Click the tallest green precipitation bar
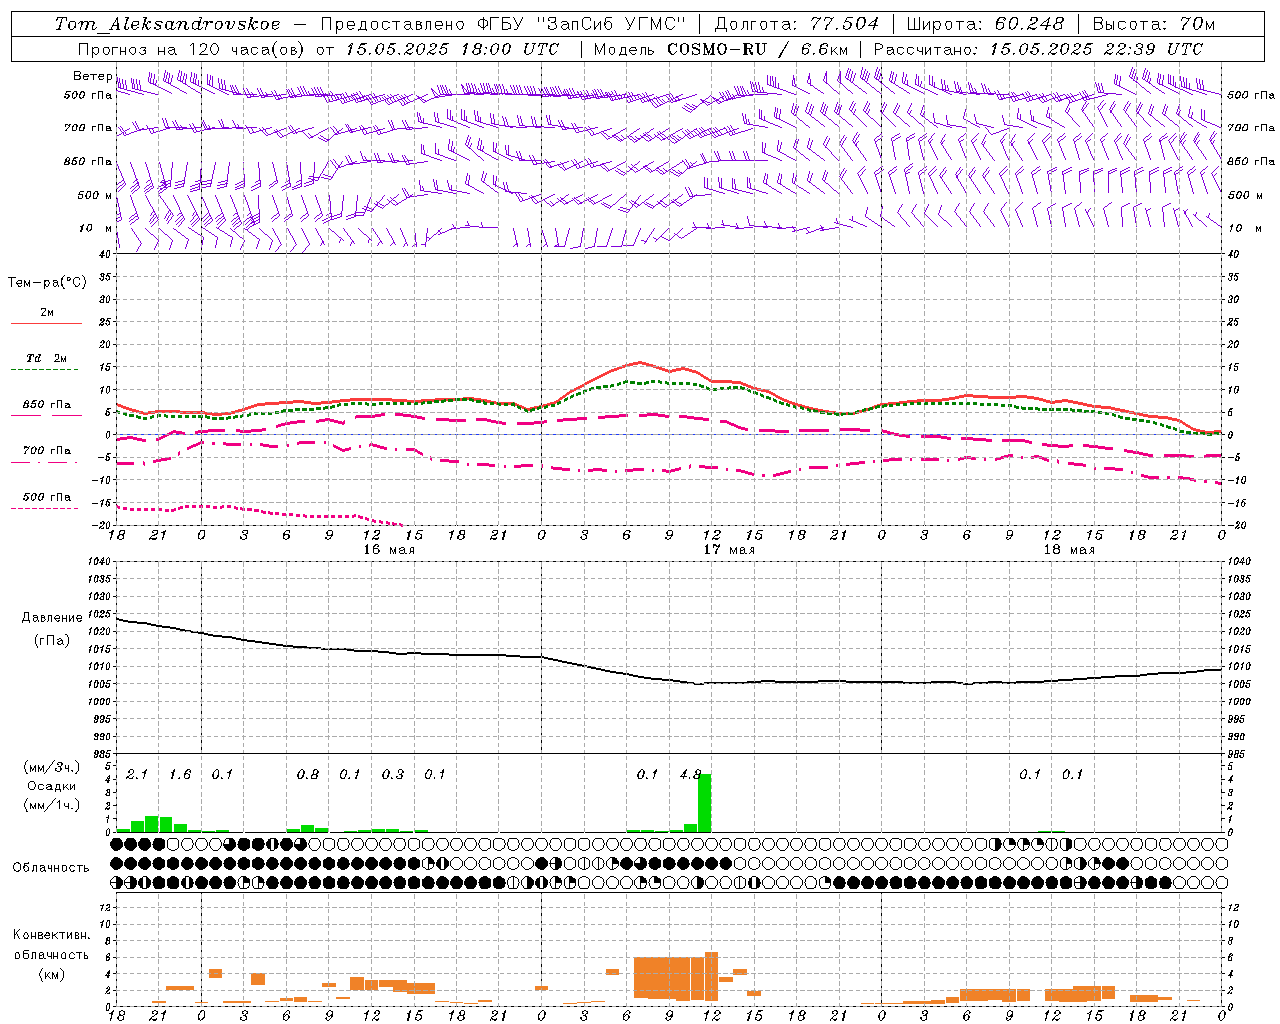Image resolution: width=1280 pixels, height=1024 pixels. click(x=704, y=802)
